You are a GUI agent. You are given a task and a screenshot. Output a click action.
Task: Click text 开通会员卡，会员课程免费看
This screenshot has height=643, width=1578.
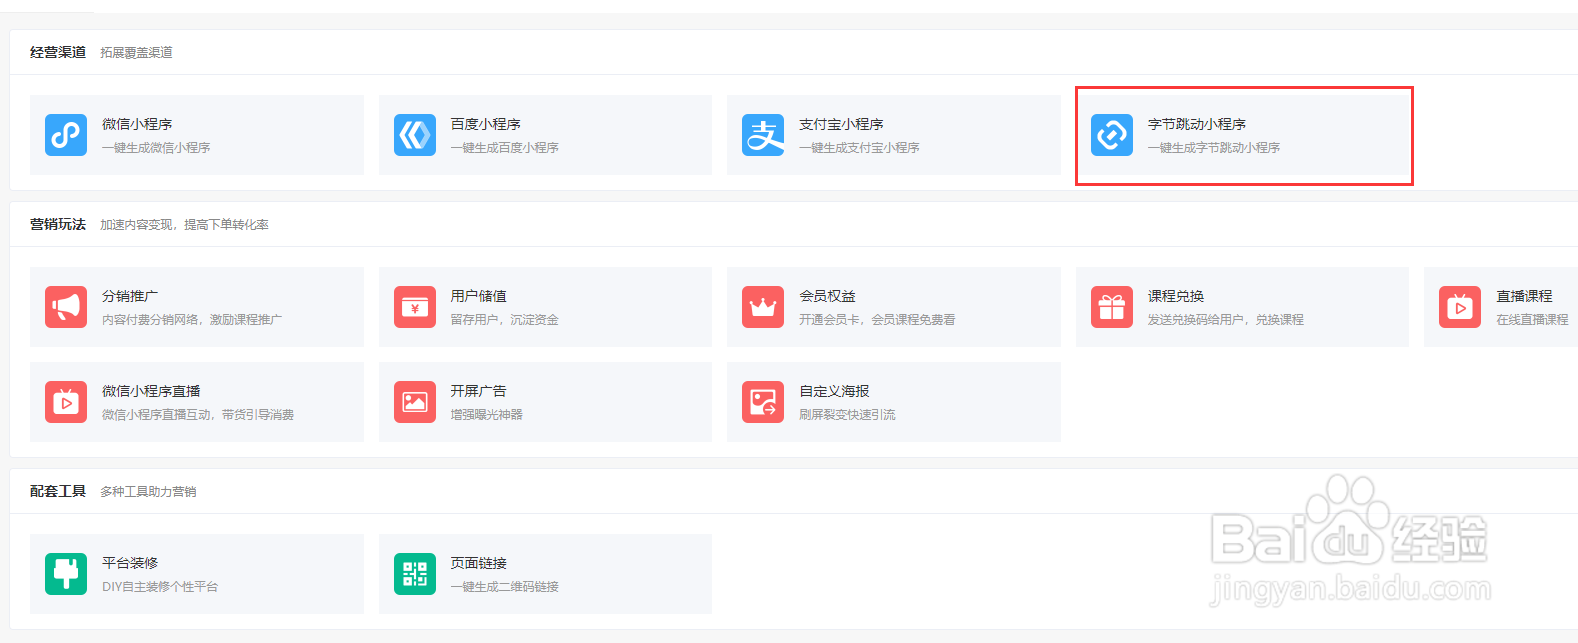pyautogui.click(x=877, y=320)
